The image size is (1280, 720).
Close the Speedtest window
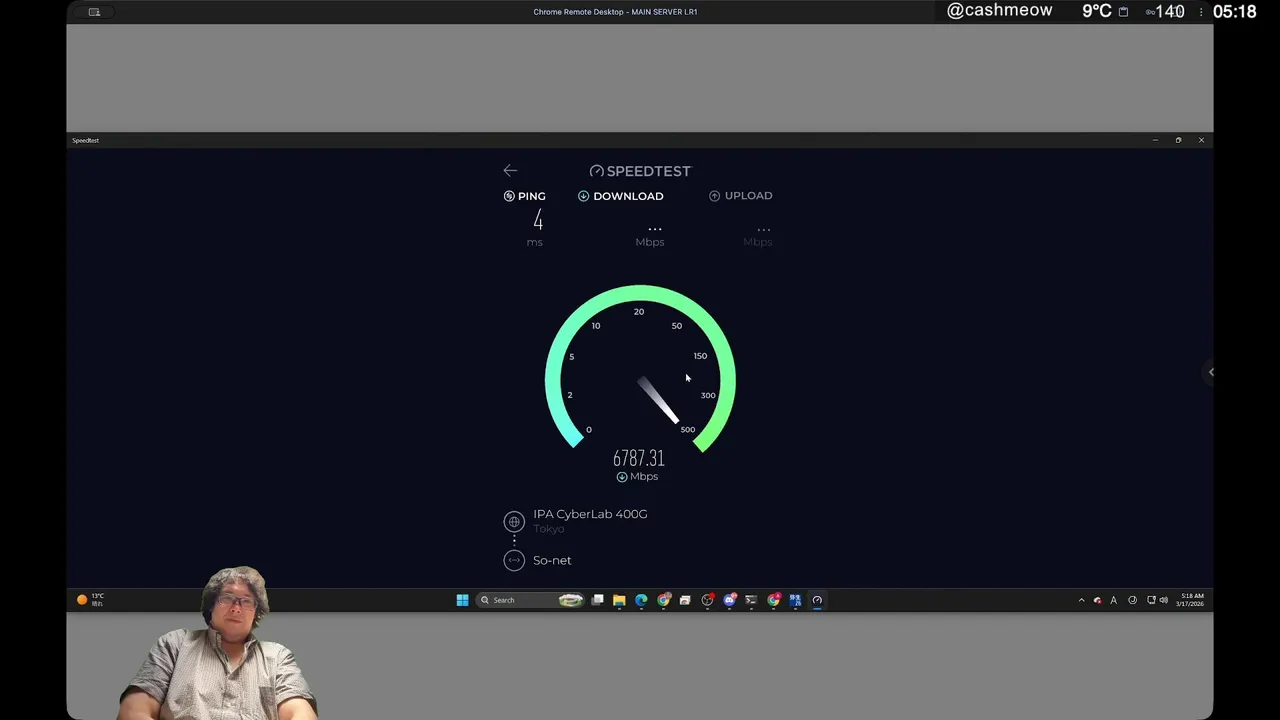pyautogui.click(x=1201, y=140)
